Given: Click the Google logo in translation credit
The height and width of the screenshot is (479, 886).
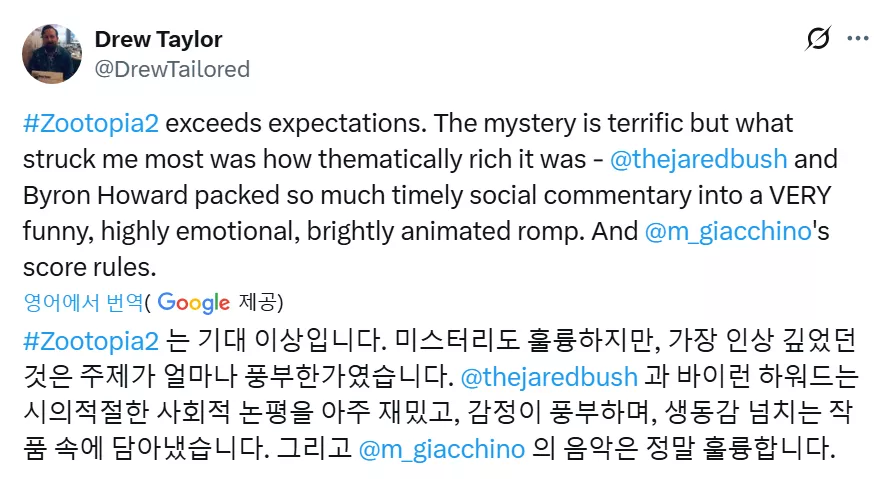Looking at the screenshot, I should point(193,301).
